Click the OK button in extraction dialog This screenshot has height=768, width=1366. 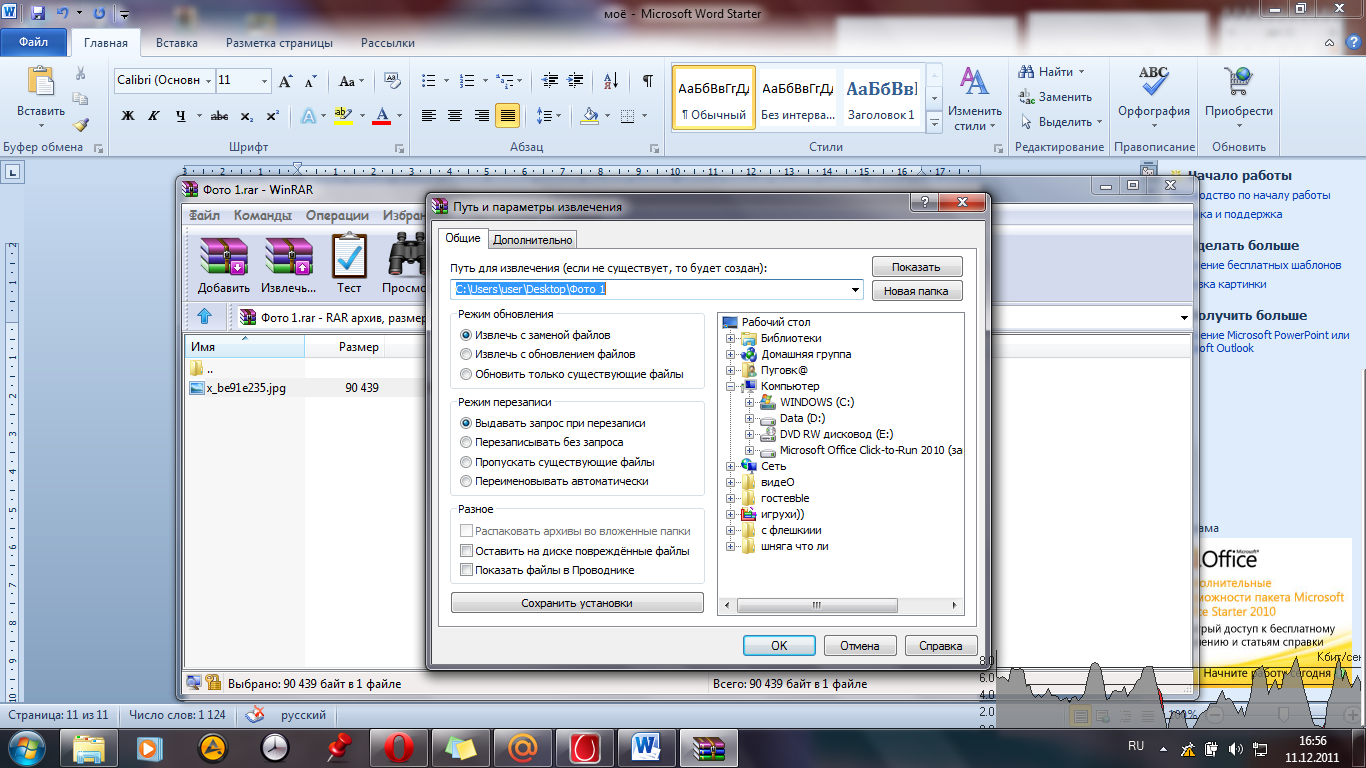coord(779,646)
